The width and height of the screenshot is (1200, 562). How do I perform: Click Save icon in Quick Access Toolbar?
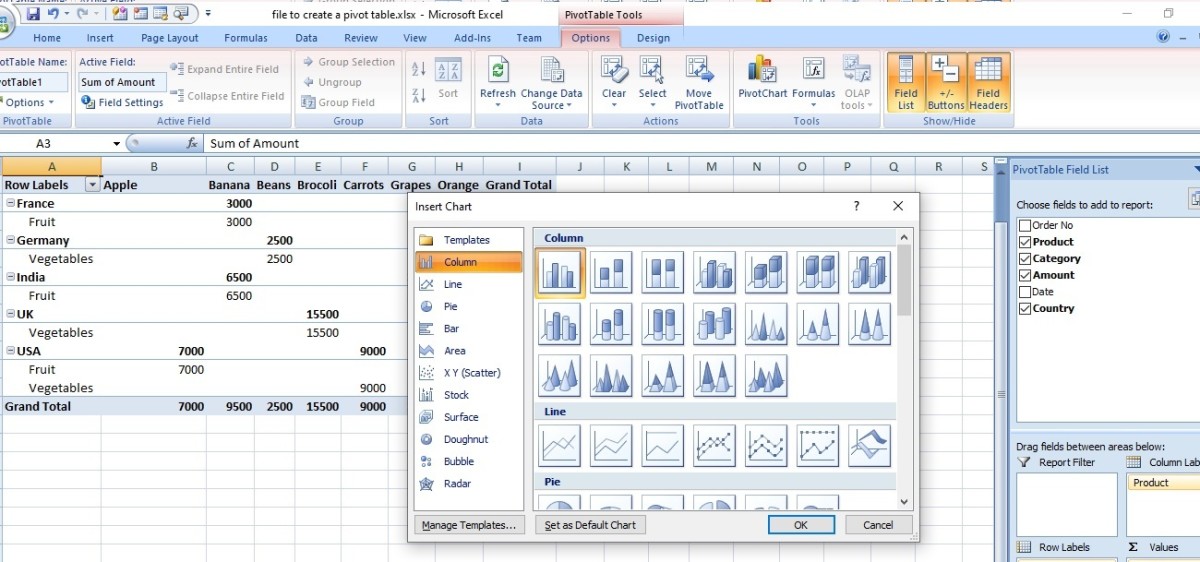tap(33, 13)
